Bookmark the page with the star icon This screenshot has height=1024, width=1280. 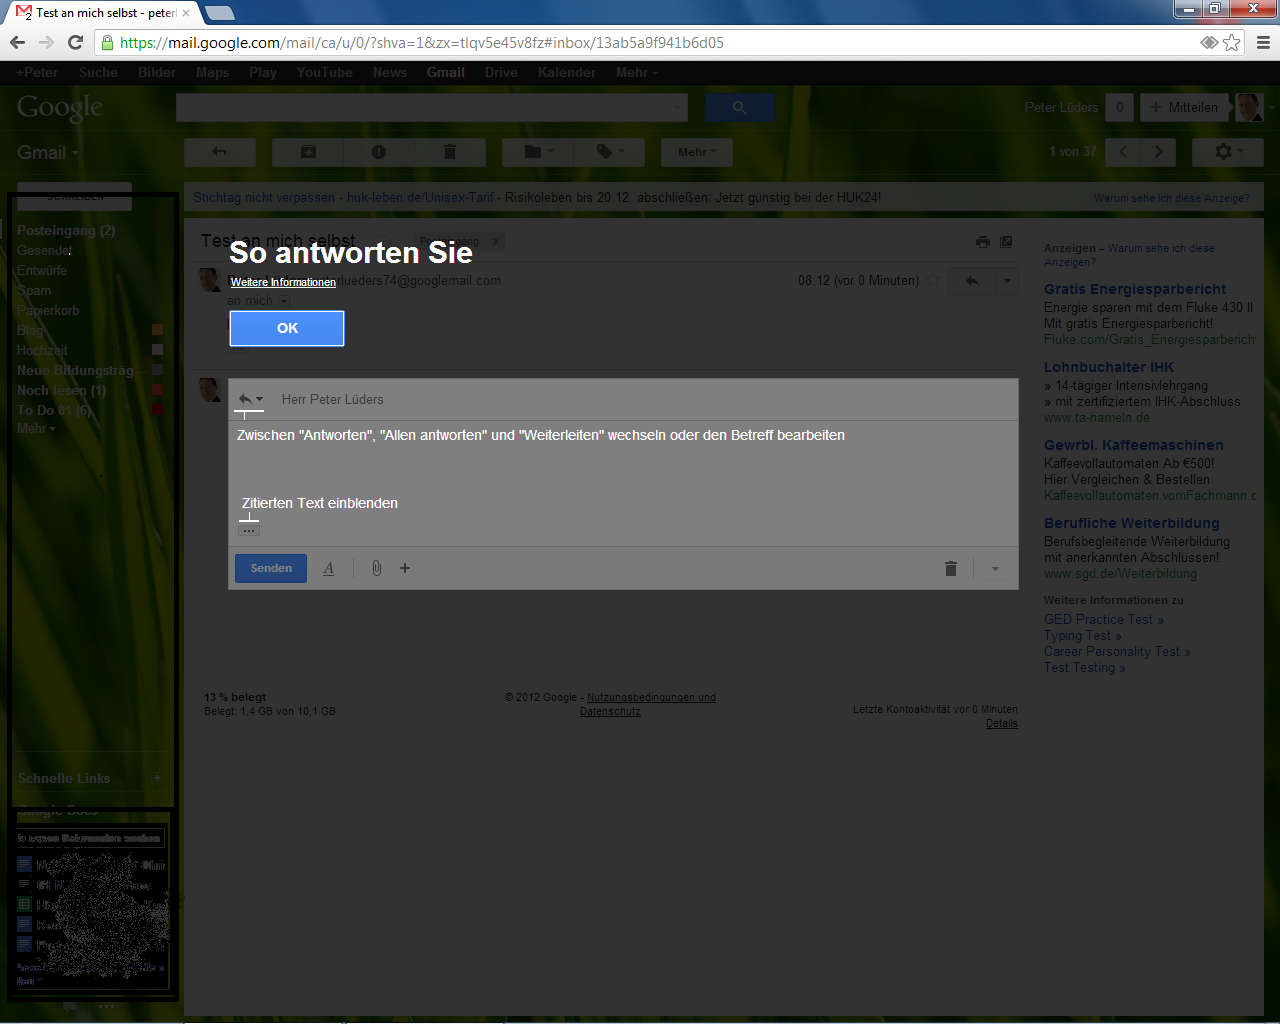coord(1232,42)
